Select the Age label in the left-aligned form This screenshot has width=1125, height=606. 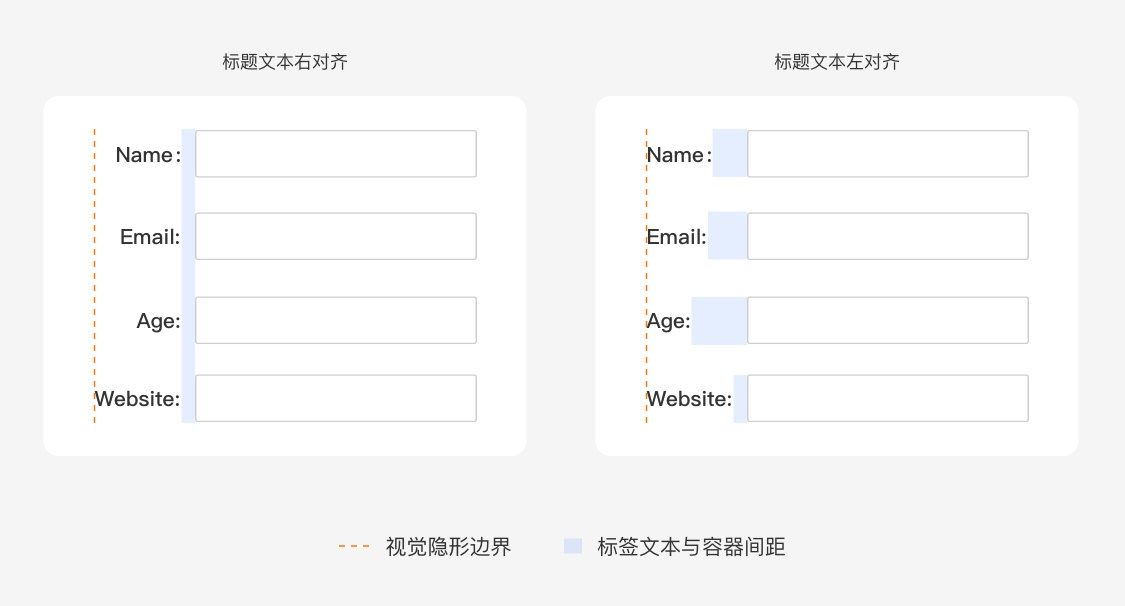666,321
